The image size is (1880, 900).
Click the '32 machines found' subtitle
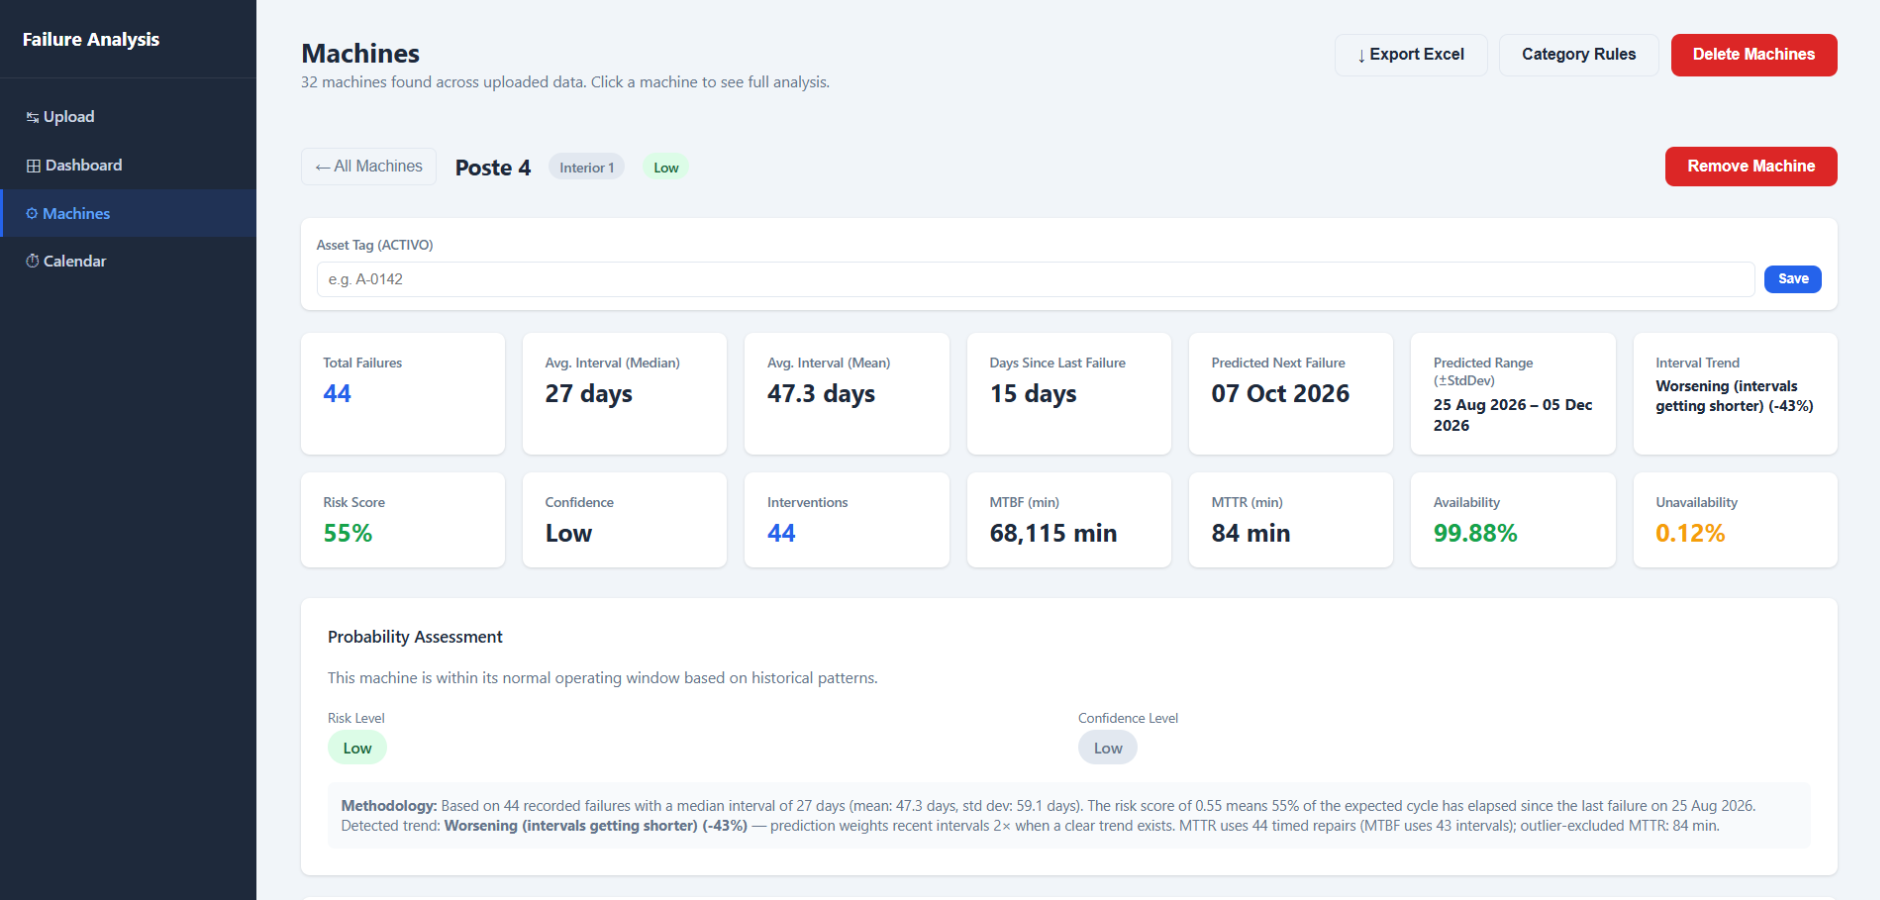click(565, 82)
